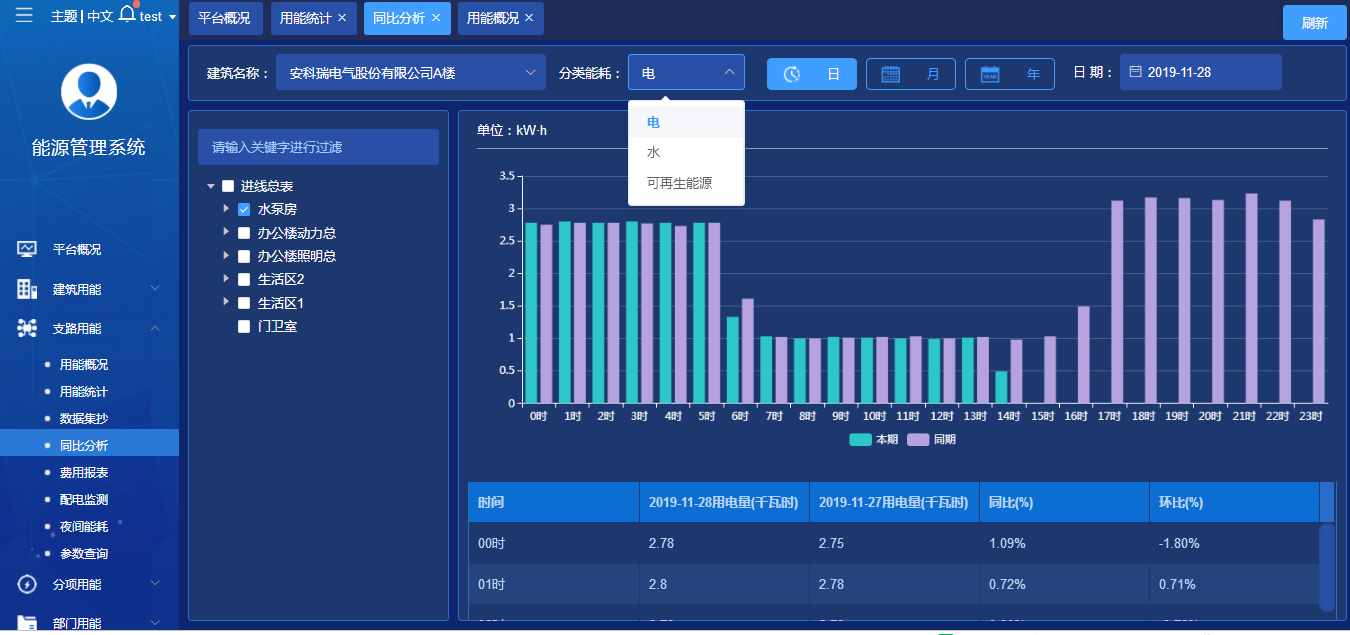Viewport: 1350px width, 635px height.
Task: Select the 月 month view button
Action: [911, 74]
